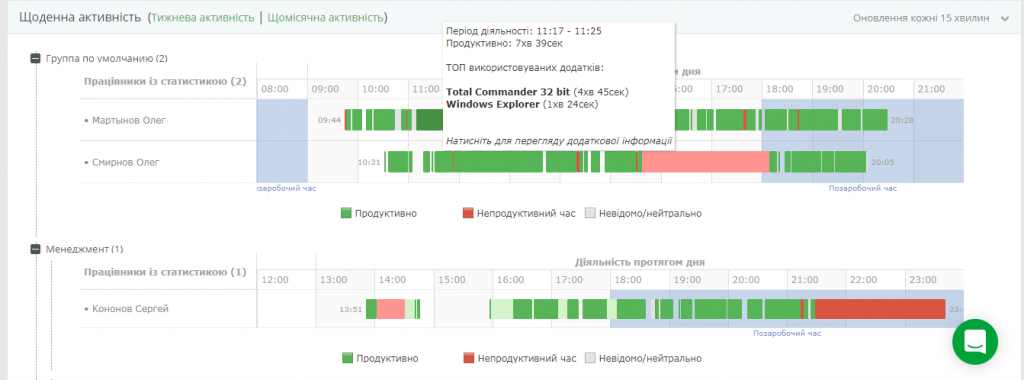Switch to Тижнева активність view

pyautogui.click(x=202, y=18)
